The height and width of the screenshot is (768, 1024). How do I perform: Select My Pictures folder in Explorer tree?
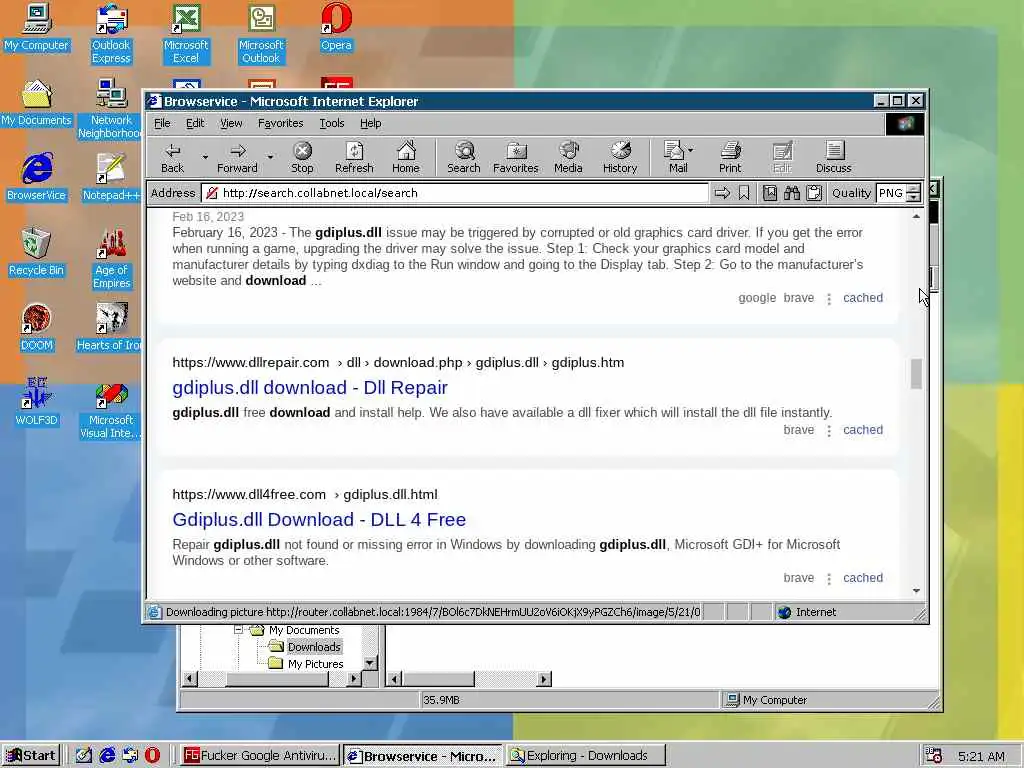click(x=315, y=664)
